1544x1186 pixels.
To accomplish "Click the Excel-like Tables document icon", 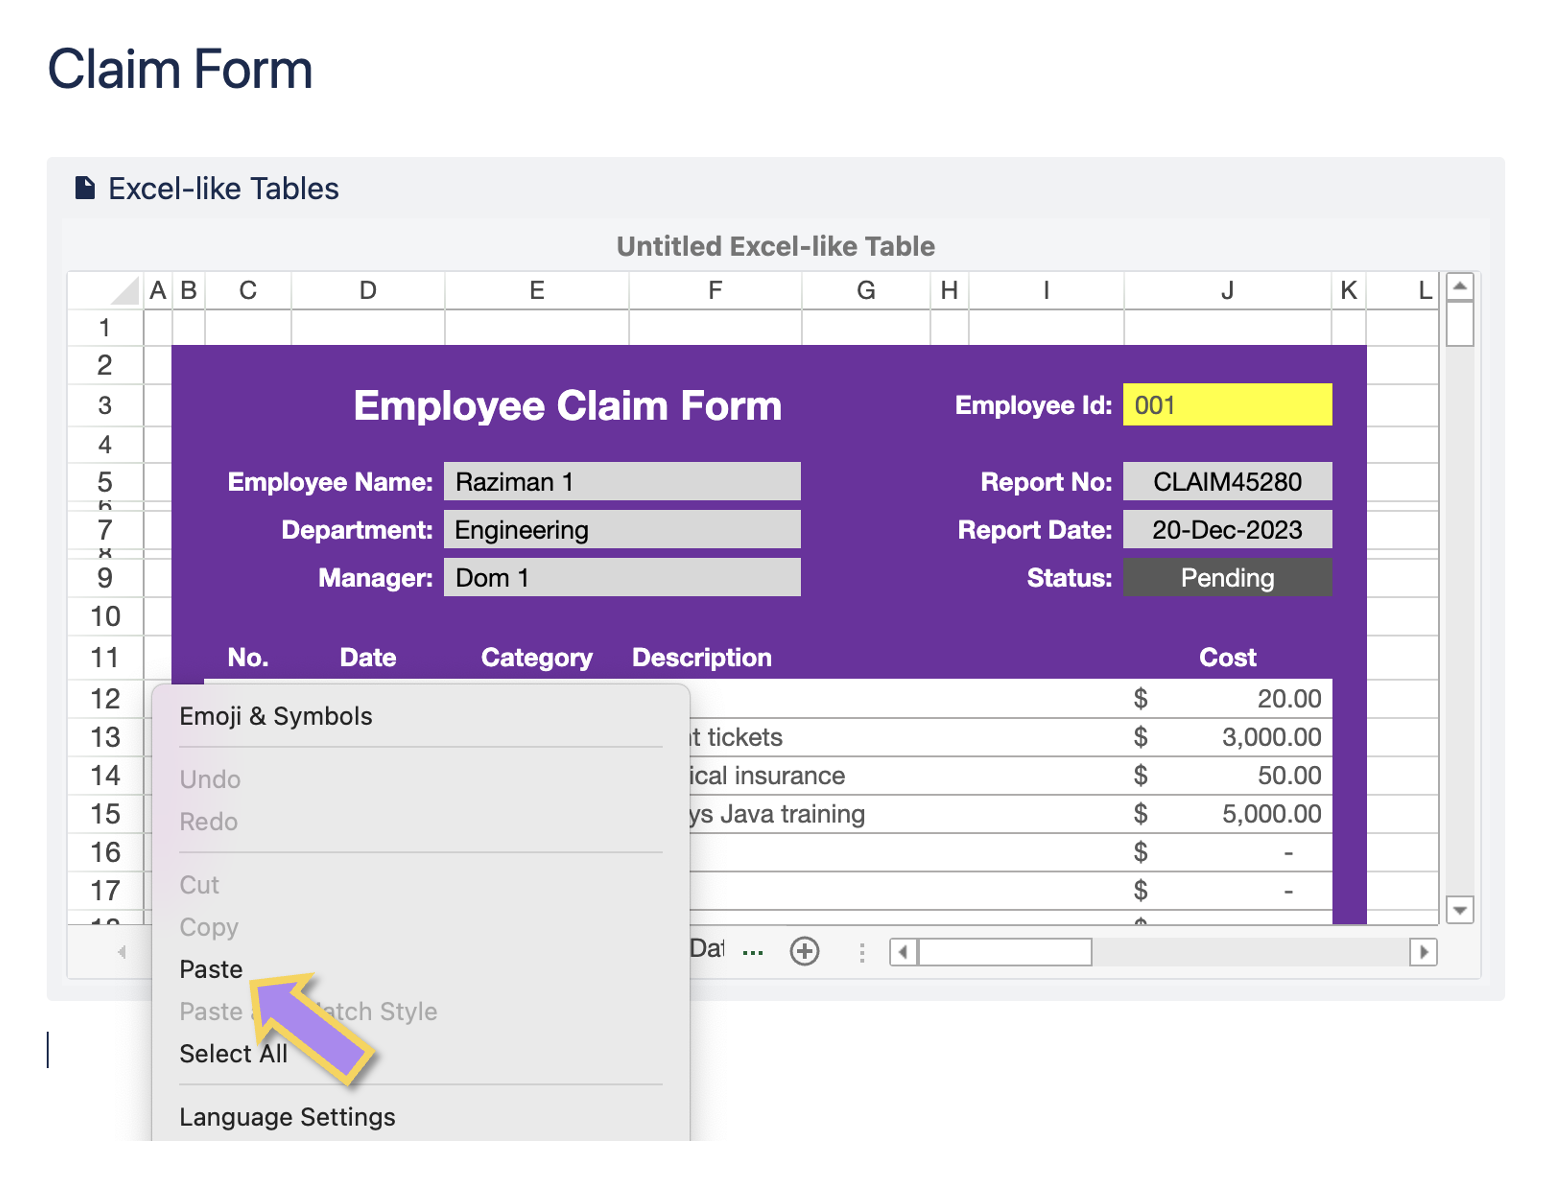I will (x=85, y=188).
